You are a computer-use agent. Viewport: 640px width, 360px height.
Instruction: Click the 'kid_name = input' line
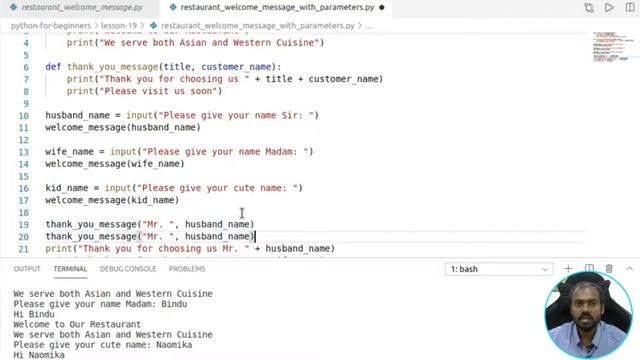point(174,188)
